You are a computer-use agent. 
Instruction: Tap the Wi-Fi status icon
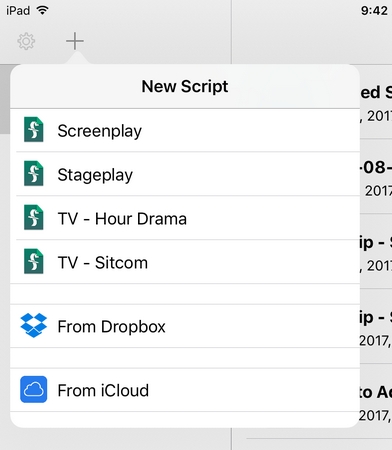coord(43,10)
